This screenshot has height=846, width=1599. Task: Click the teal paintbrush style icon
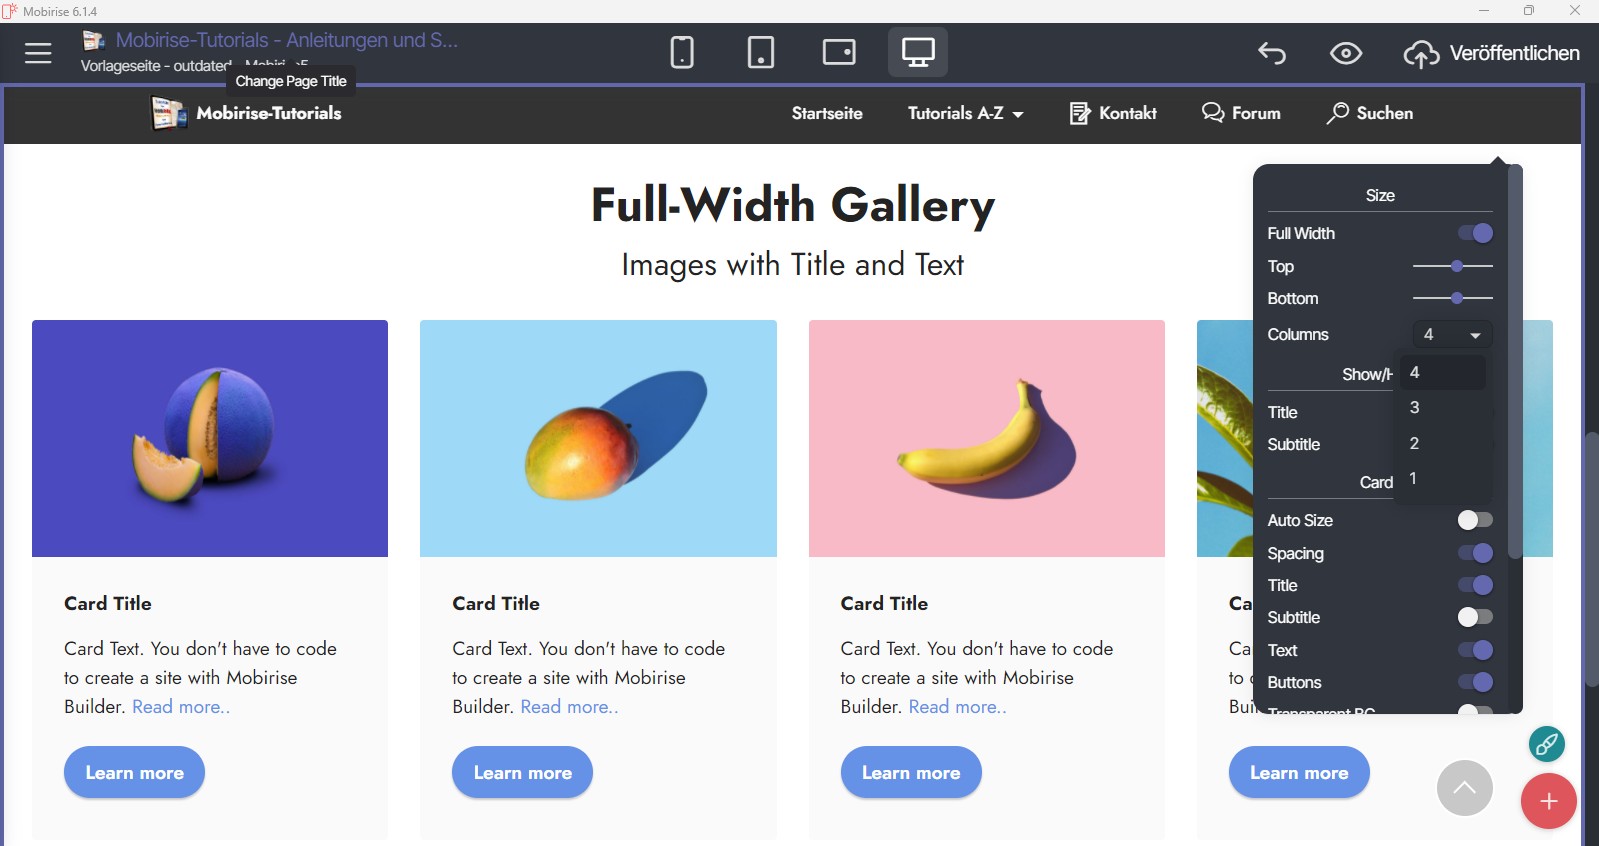[x=1546, y=744]
